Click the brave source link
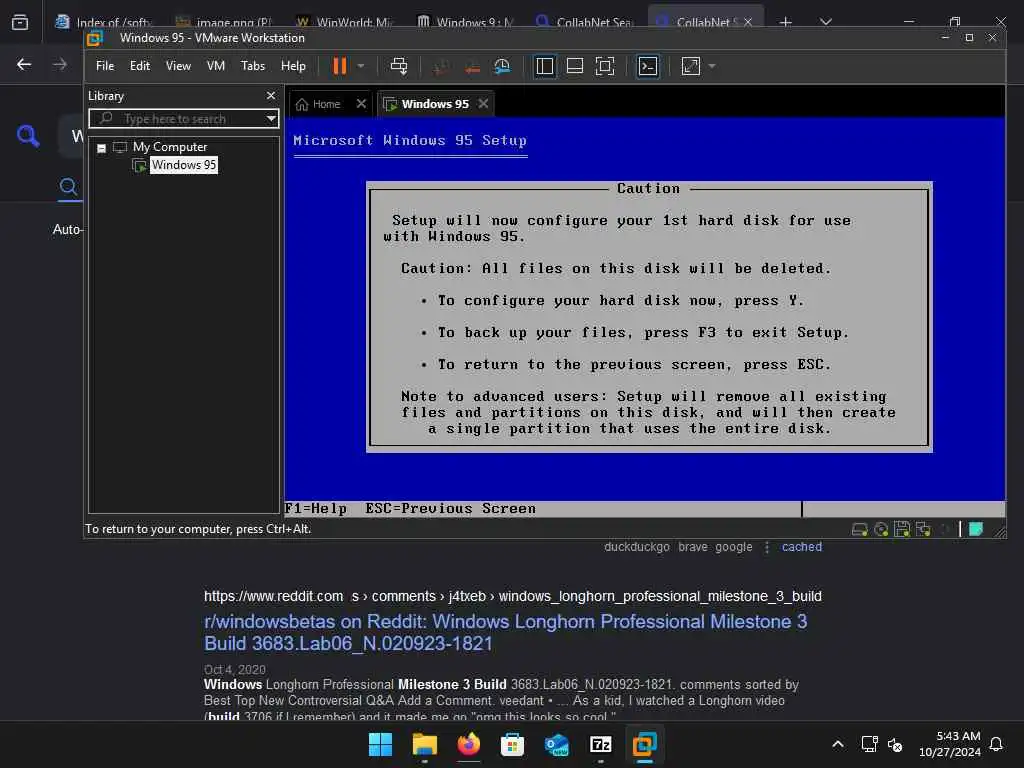The height and width of the screenshot is (768, 1024). click(x=693, y=547)
